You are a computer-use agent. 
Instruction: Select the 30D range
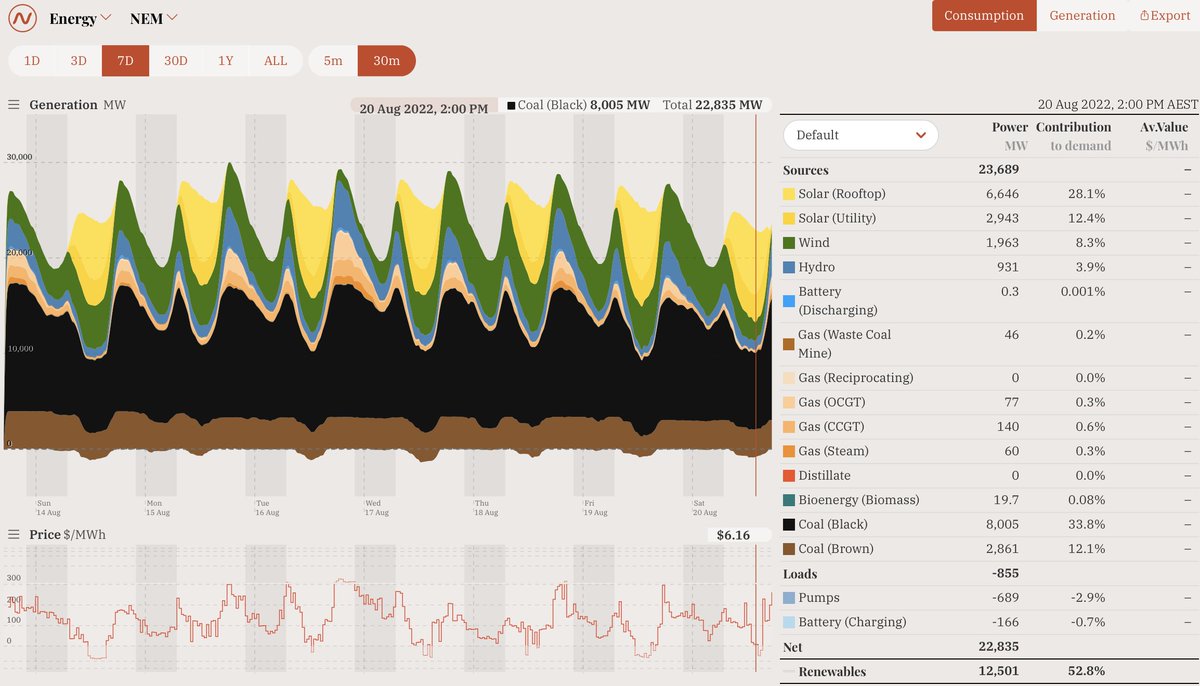[176, 61]
